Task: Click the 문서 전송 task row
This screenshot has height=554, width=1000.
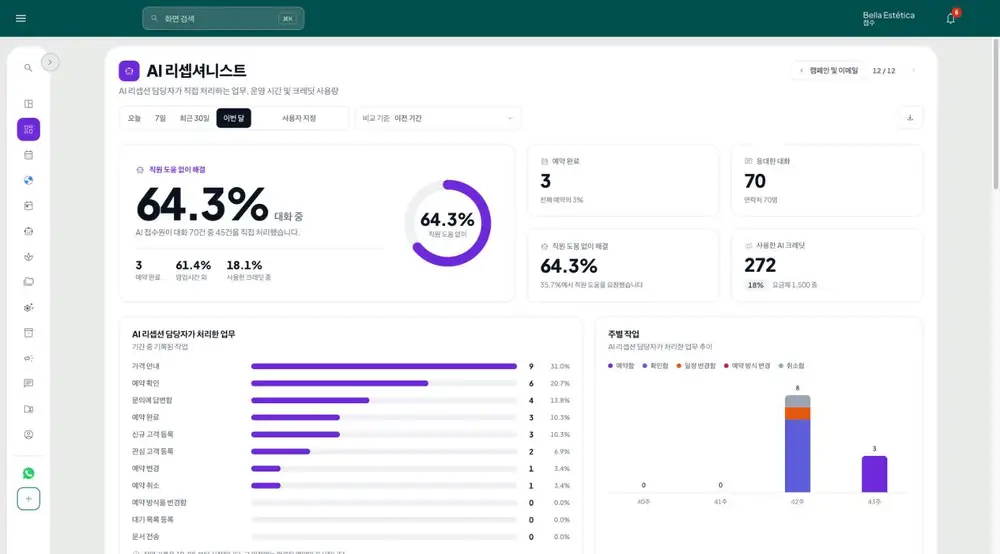Action: 351,537
